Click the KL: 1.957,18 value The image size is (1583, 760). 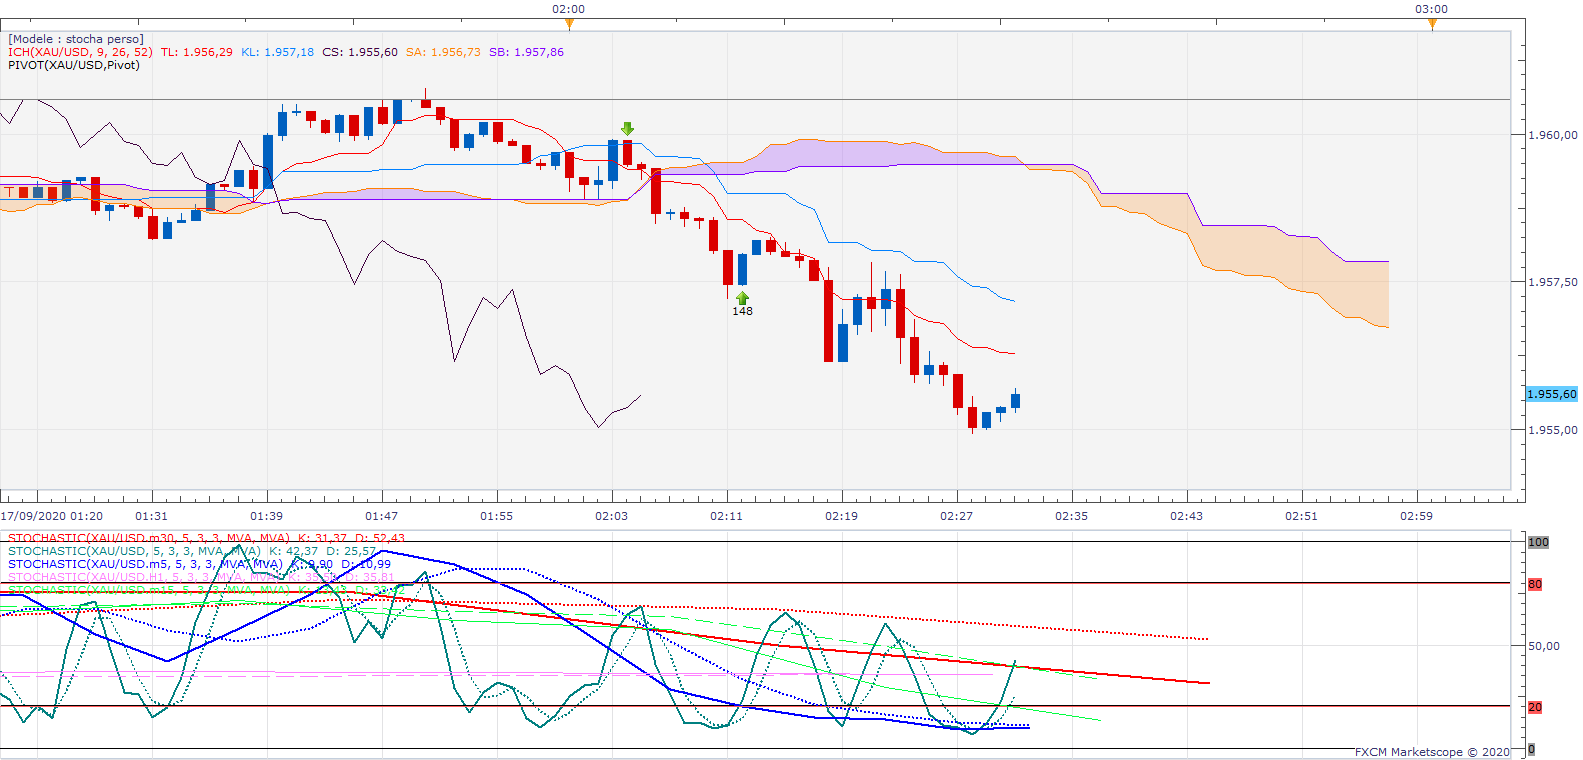(277, 52)
